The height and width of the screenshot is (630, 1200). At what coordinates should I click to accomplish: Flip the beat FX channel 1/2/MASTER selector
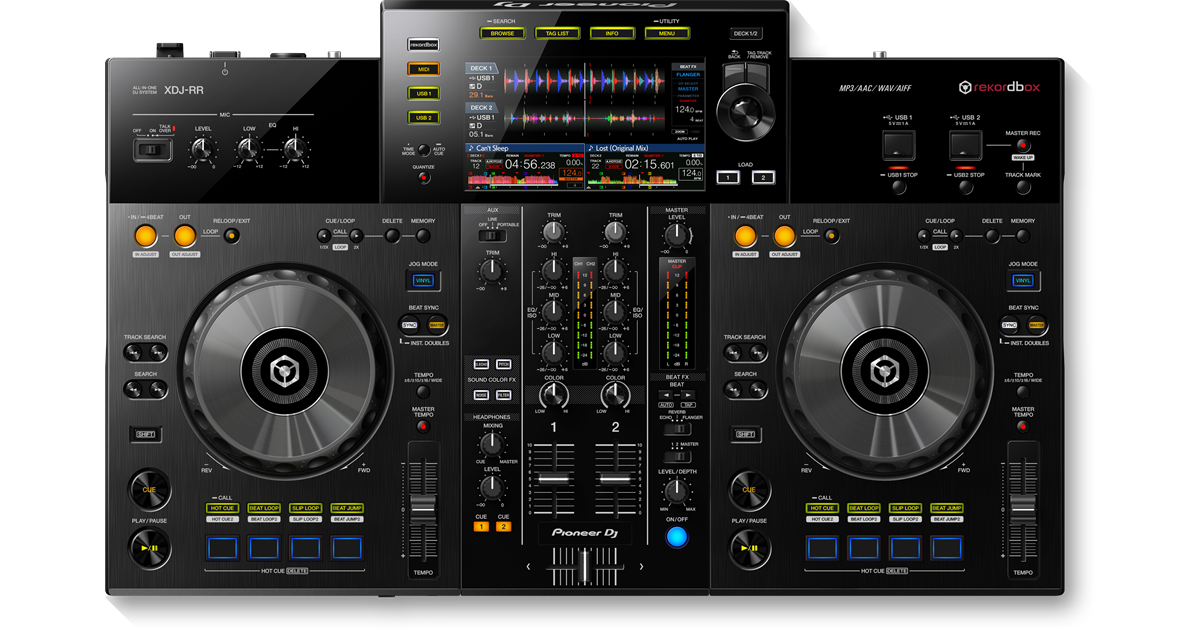677,457
